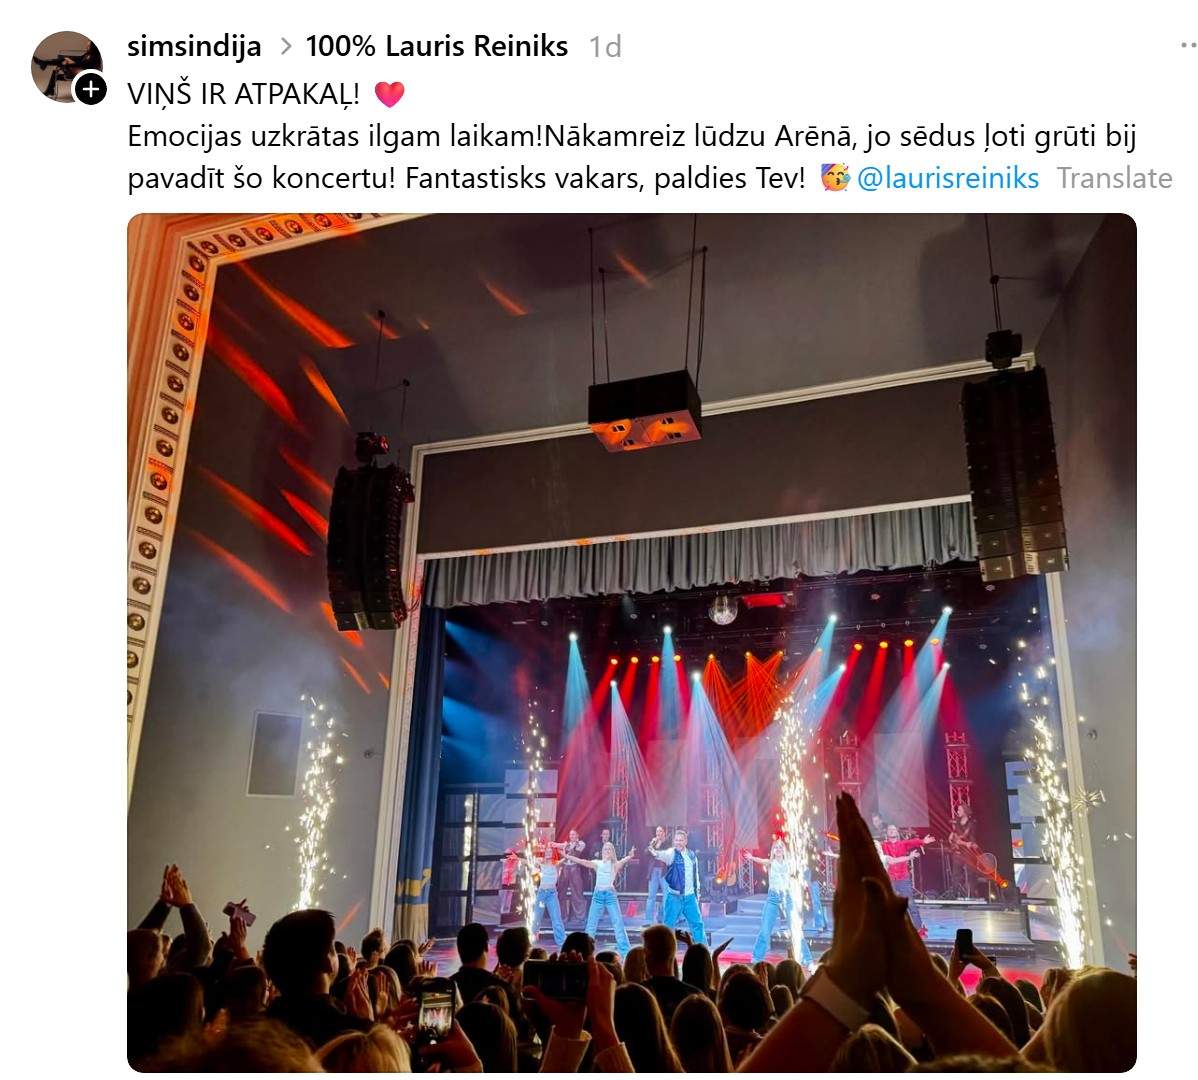Screen dimensions: 1198x1080
Task: Open the more options ellipsis menu
Action: pos(1187,47)
